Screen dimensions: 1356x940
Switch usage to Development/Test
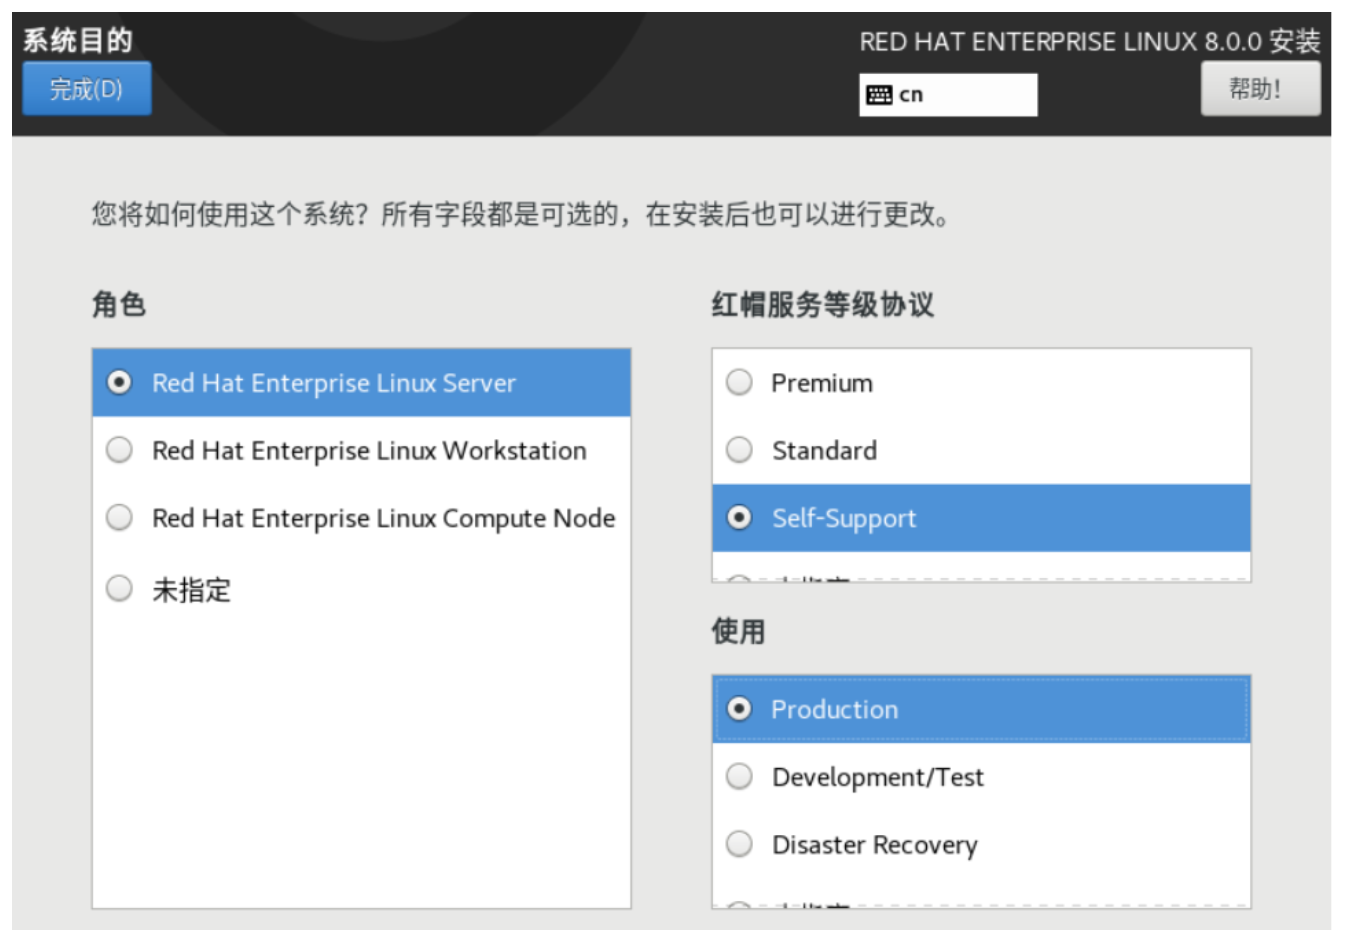877,777
